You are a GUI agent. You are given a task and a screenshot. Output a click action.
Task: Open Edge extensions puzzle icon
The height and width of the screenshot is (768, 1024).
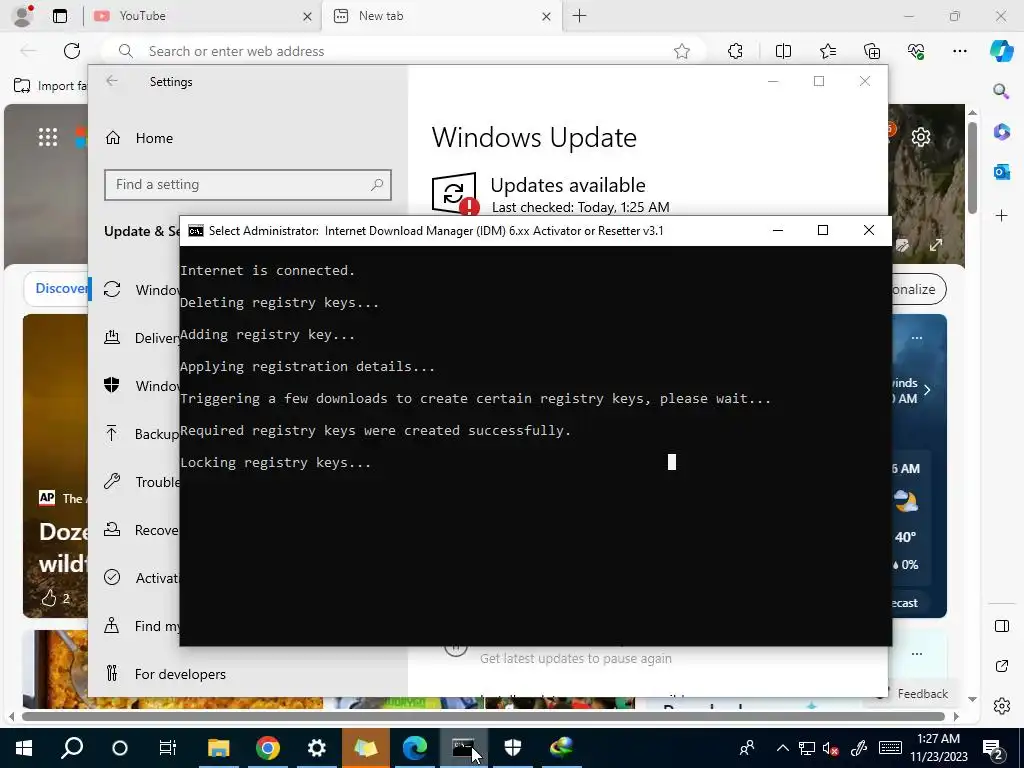tap(735, 51)
